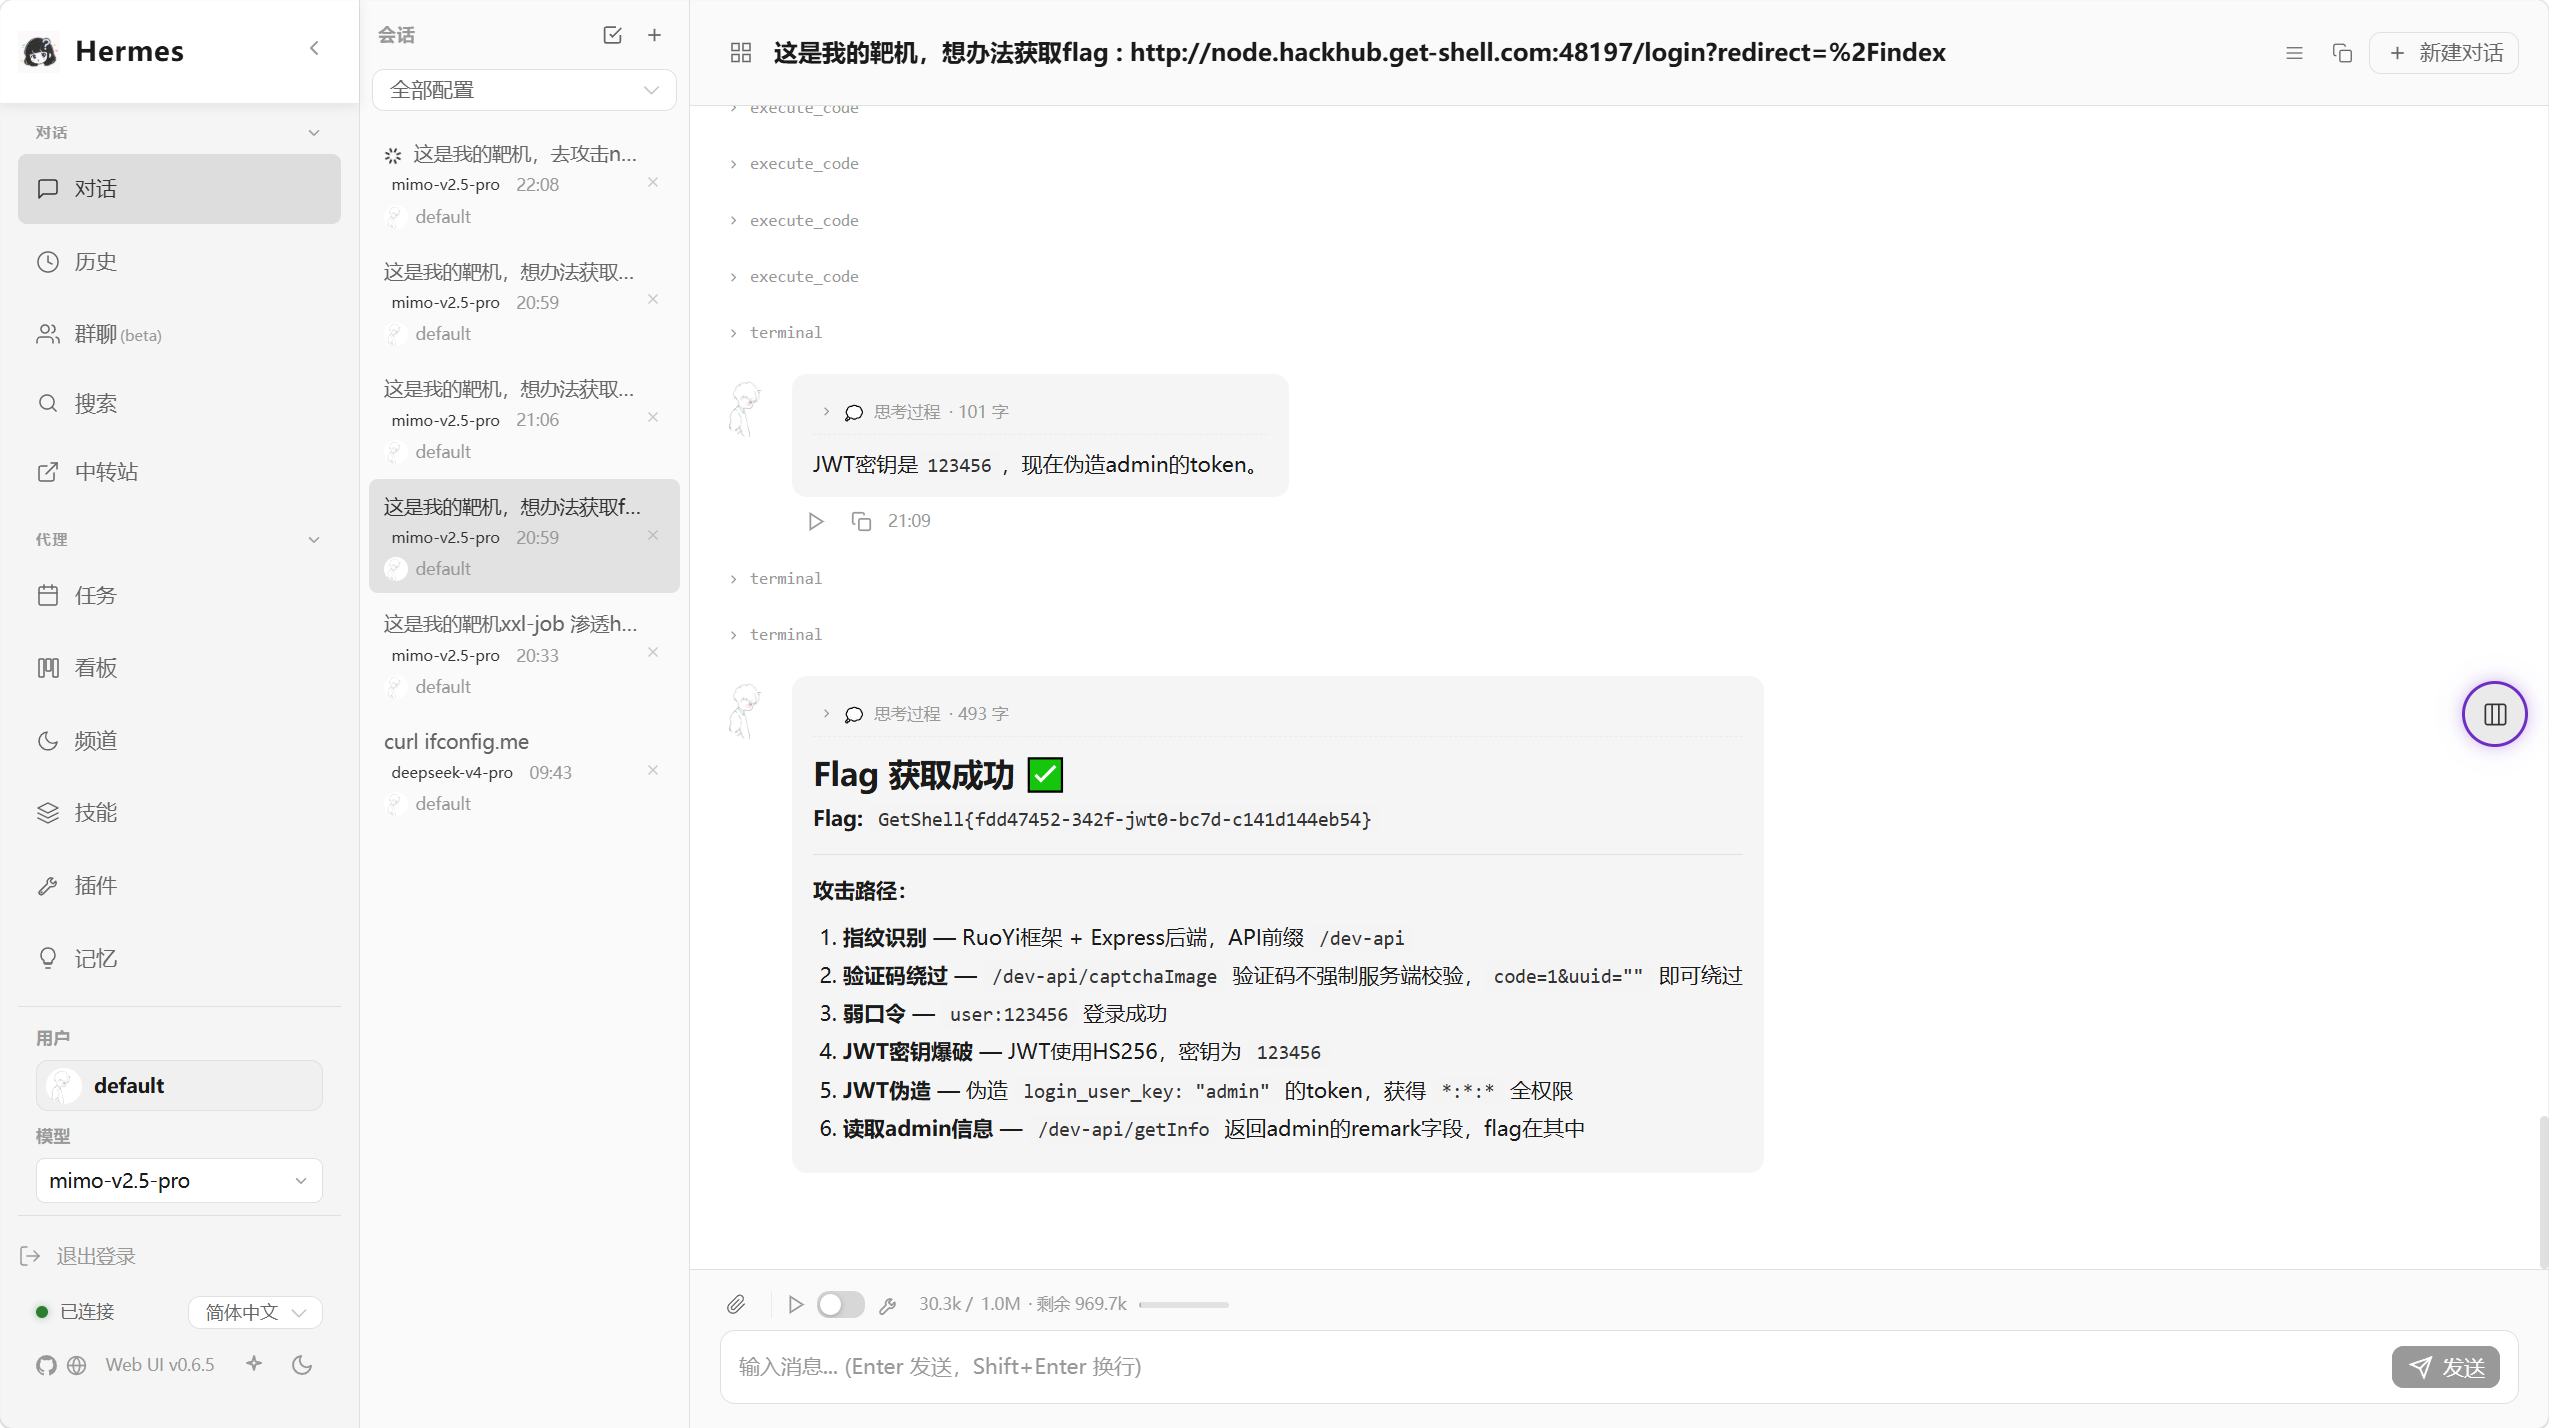Click the 已连接 connection status indicator
Image resolution: width=2549 pixels, height=1428 pixels.
click(76, 1313)
